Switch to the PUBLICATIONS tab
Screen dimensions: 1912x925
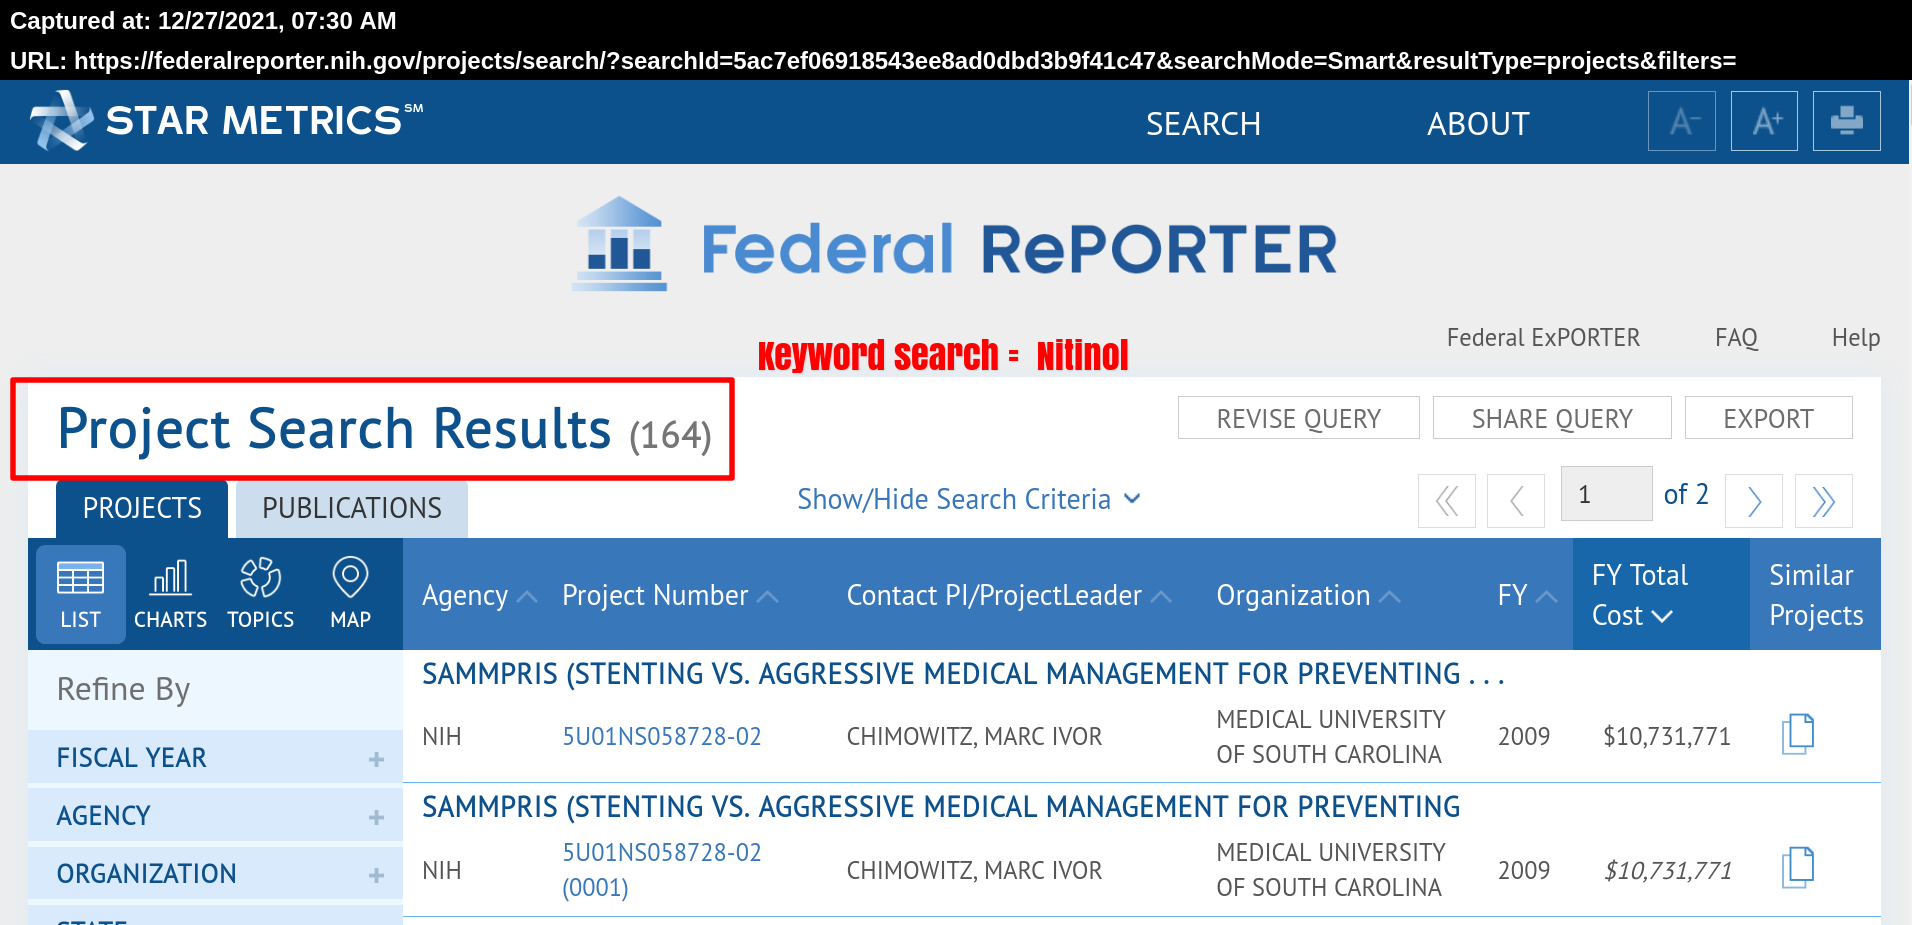click(352, 508)
